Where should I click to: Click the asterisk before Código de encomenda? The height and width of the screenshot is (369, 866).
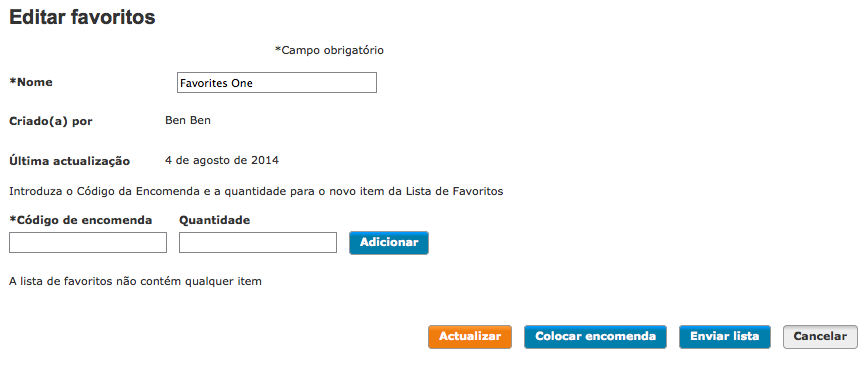pos(12,219)
